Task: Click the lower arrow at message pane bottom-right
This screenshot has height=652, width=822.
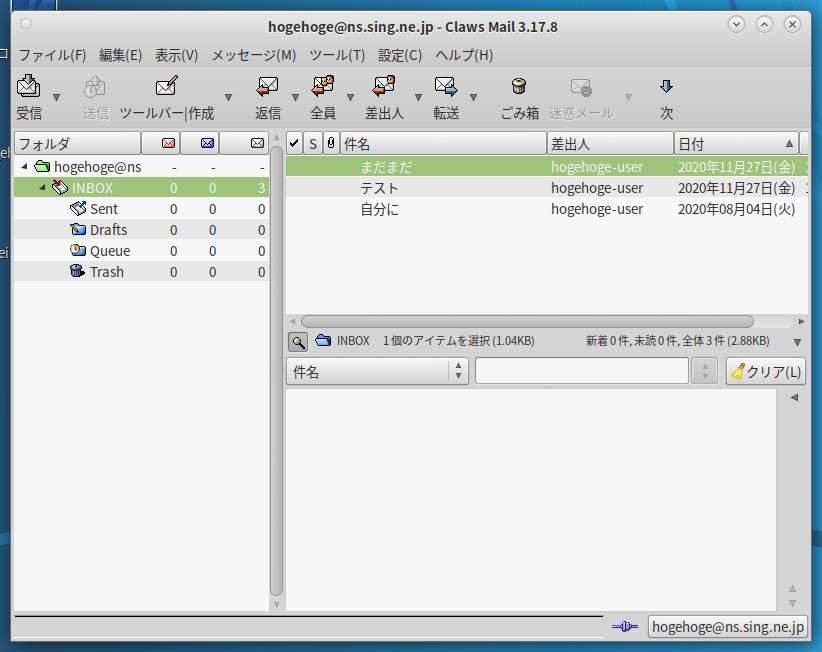Action: click(x=793, y=603)
